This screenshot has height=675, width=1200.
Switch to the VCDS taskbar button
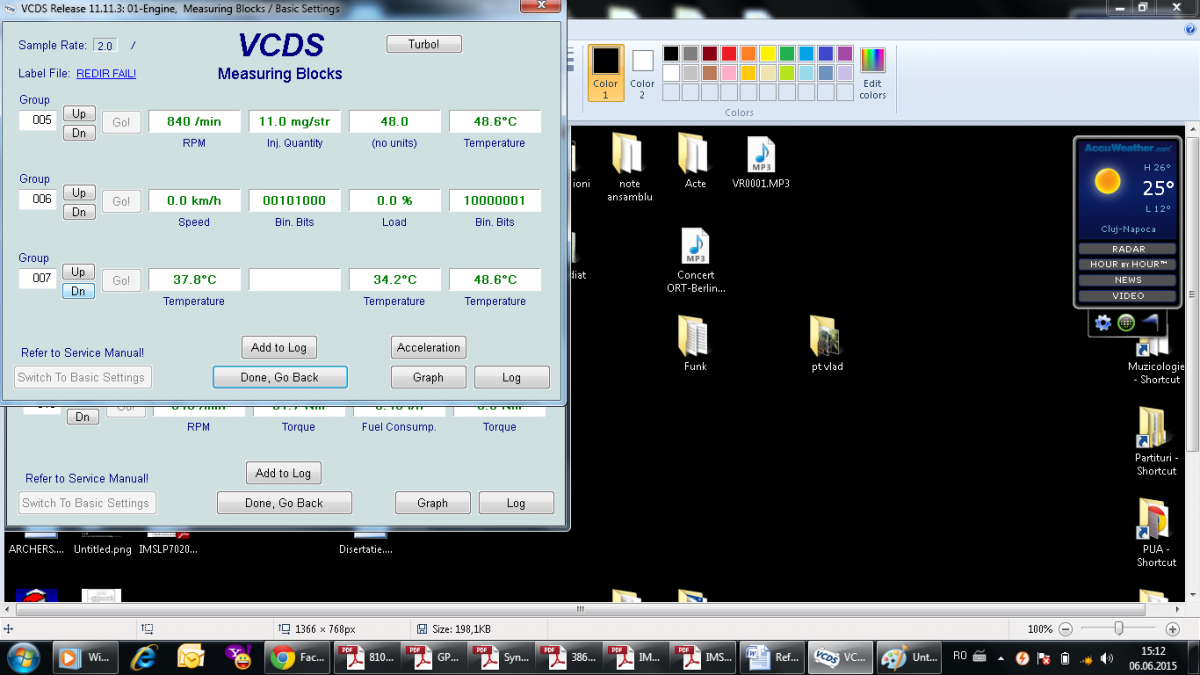(839, 657)
